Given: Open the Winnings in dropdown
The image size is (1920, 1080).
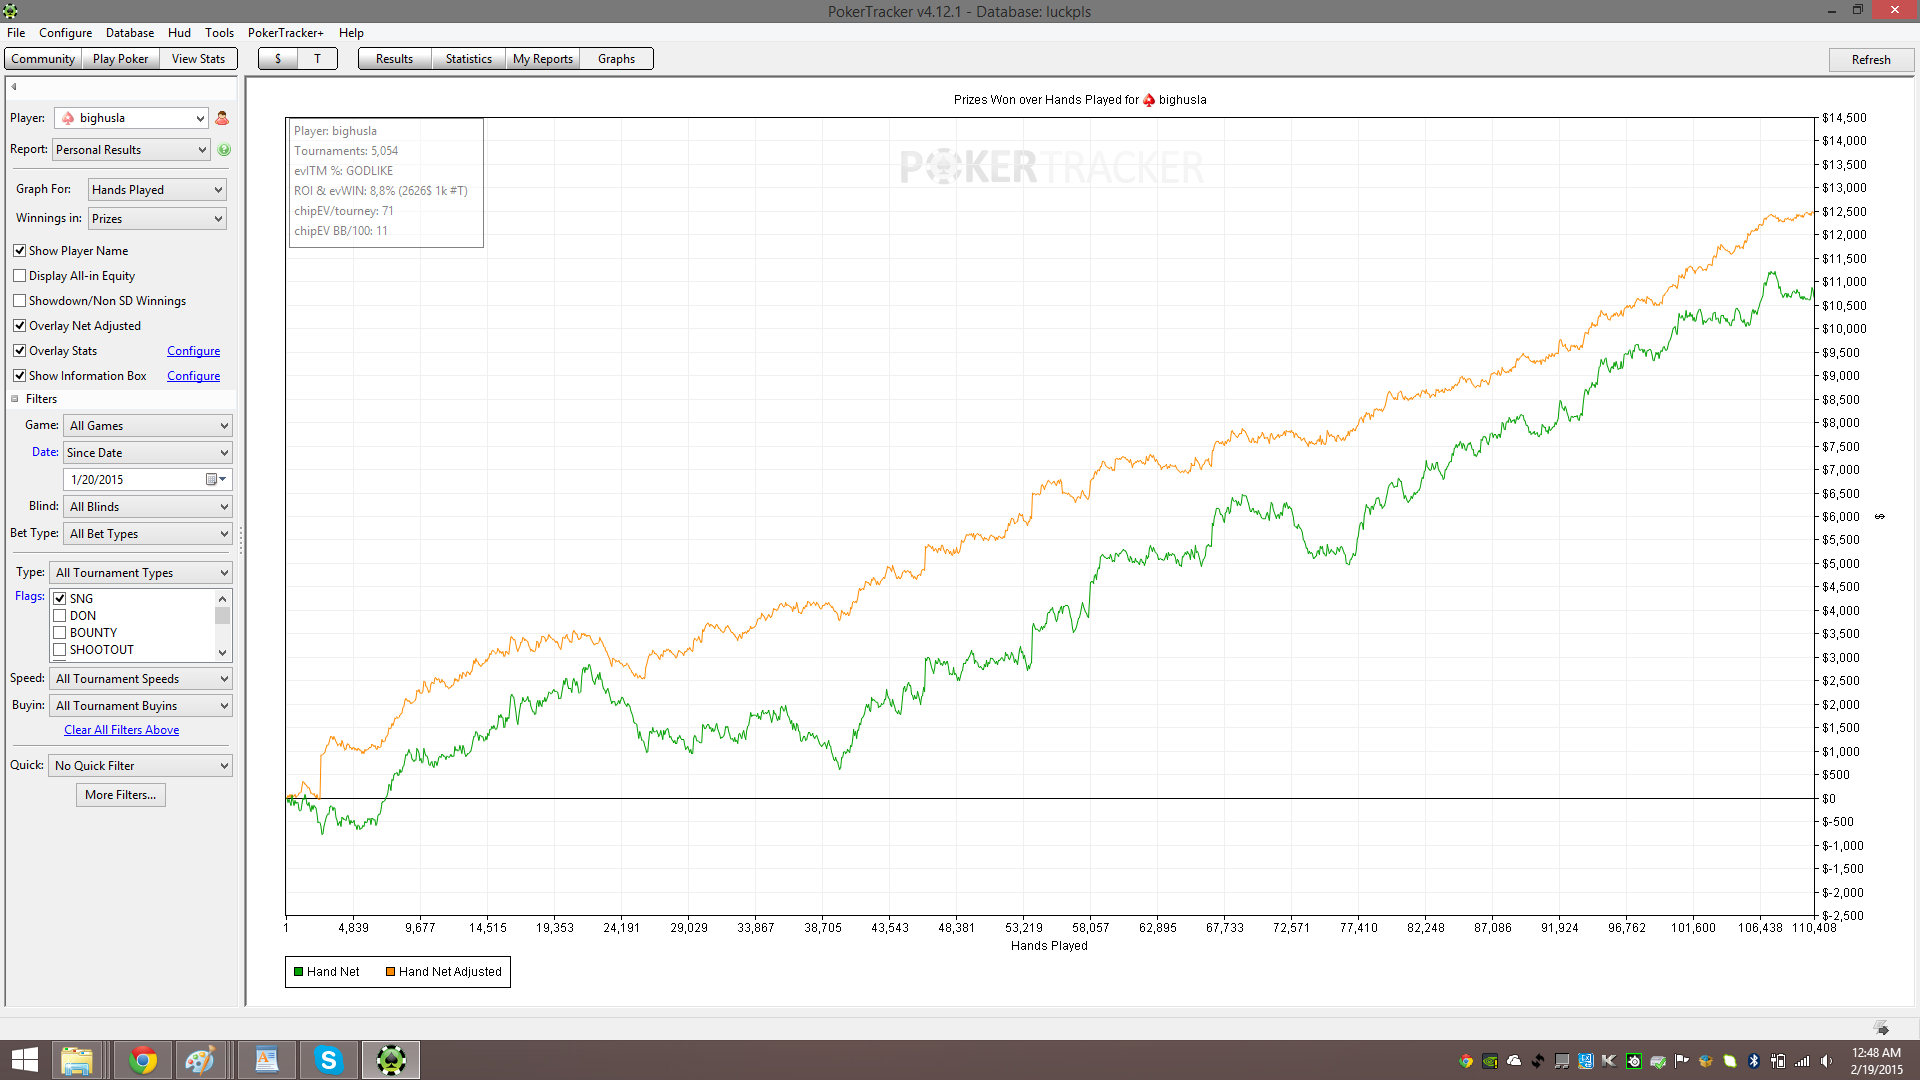Looking at the screenshot, I should tap(157, 219).
